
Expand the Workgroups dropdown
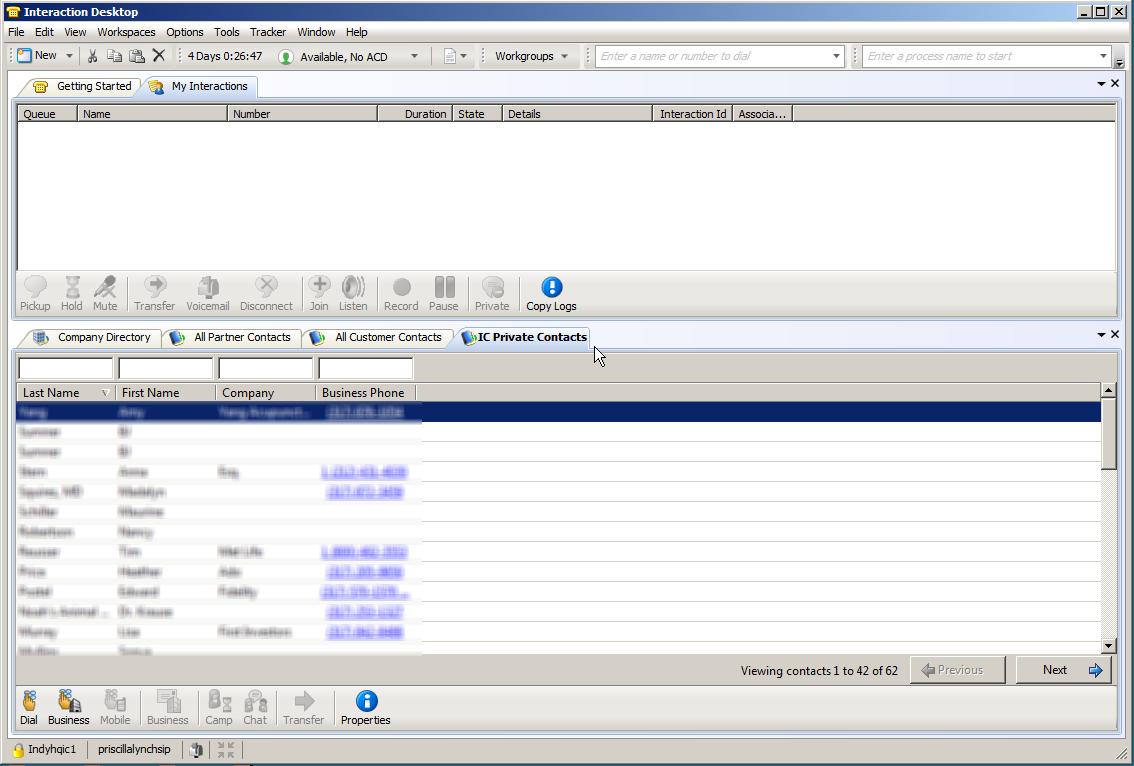coord(564,57)
